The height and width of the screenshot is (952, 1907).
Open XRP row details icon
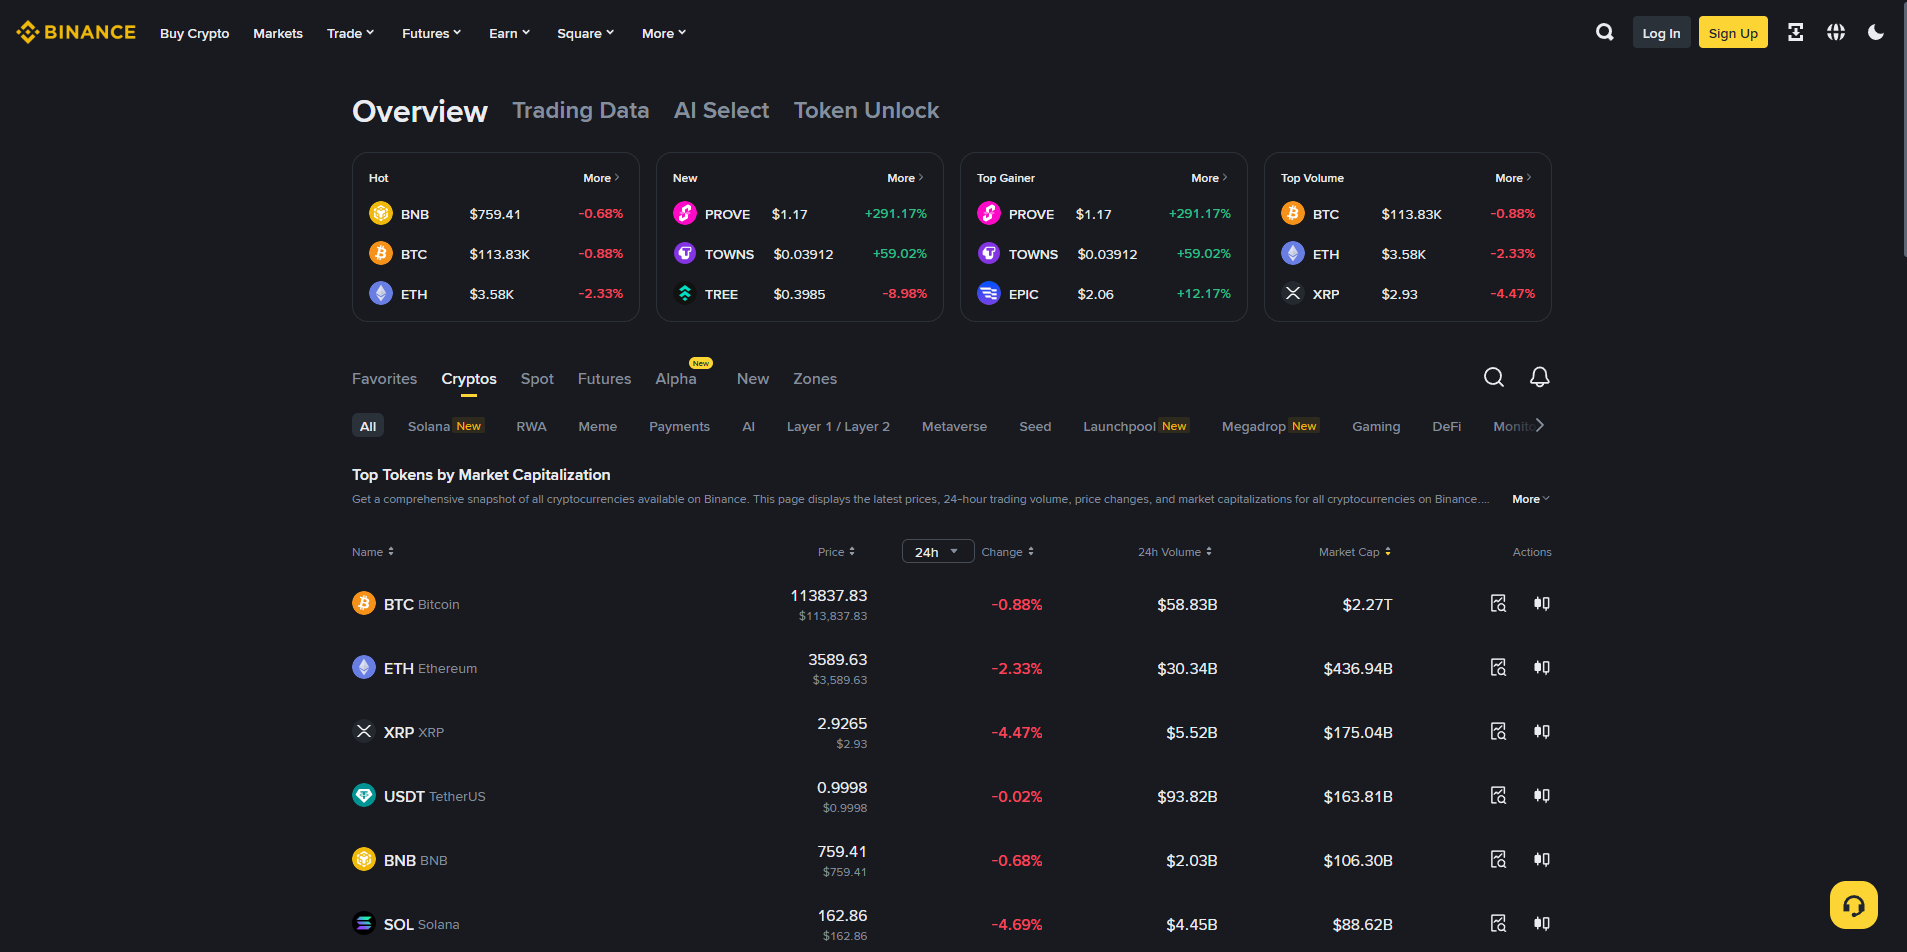point(1498,731)
